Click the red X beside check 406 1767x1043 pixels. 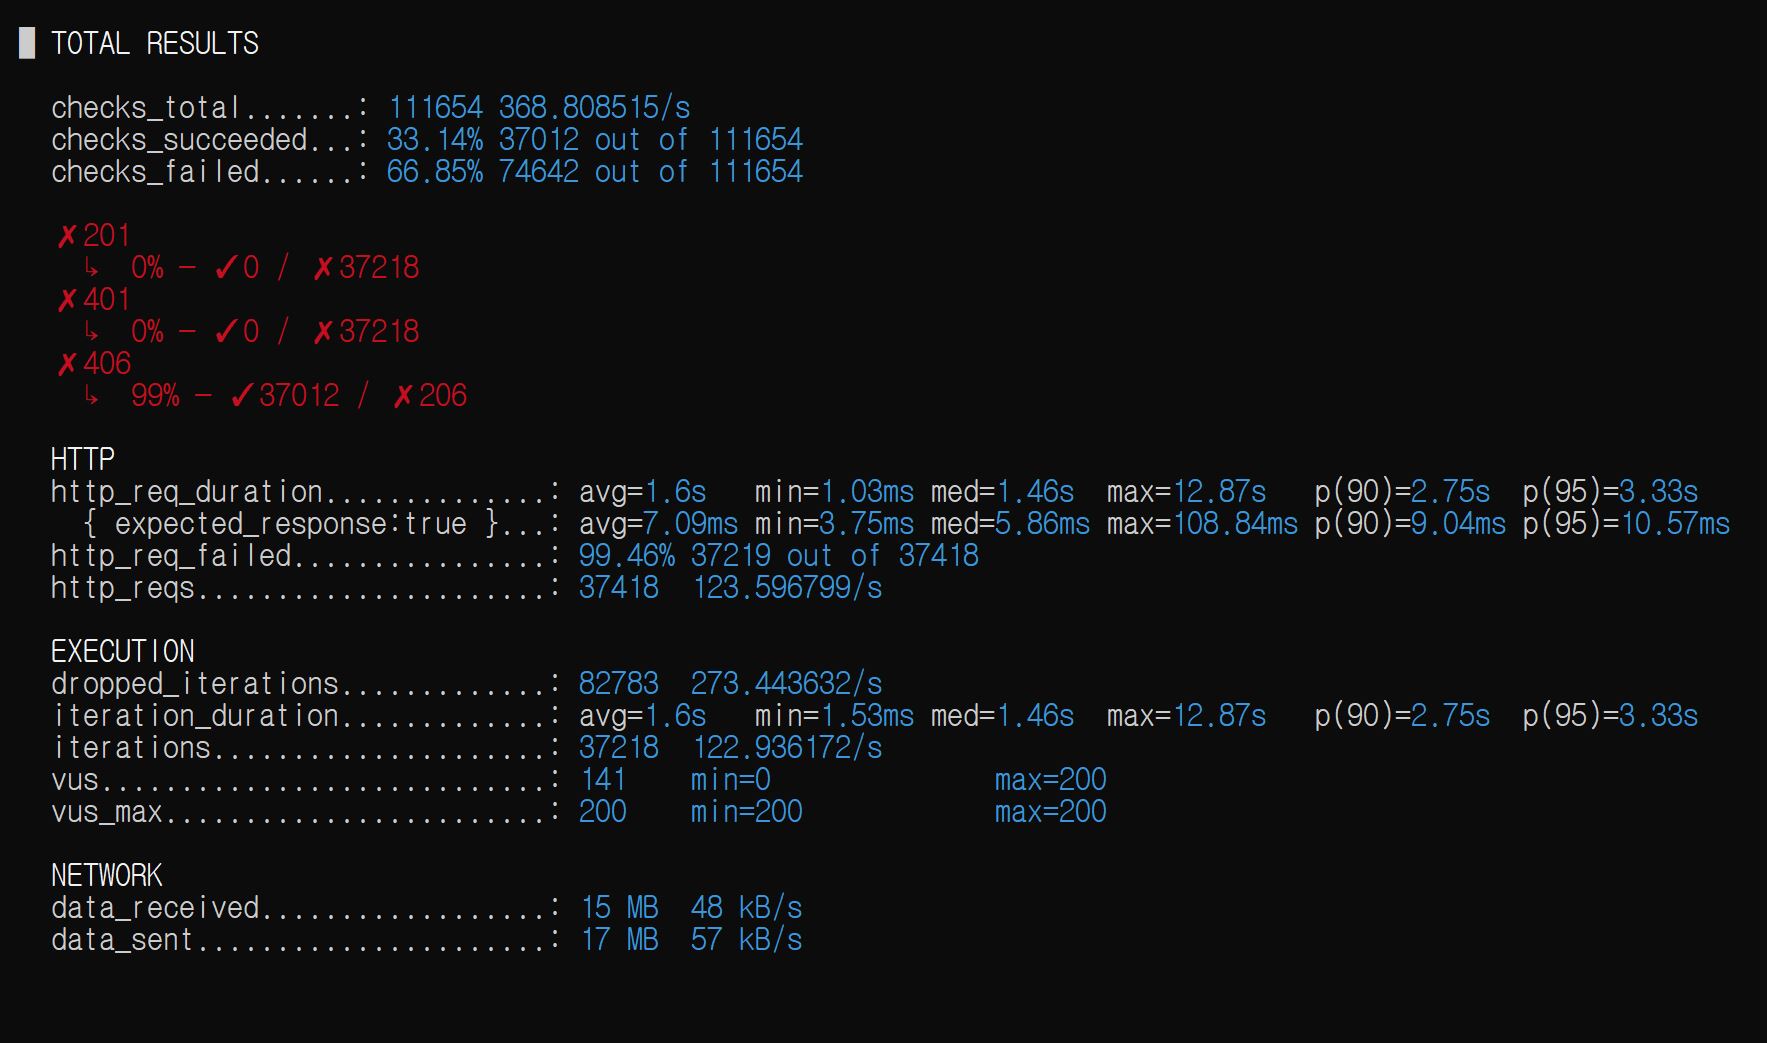(x=67, y=365)
